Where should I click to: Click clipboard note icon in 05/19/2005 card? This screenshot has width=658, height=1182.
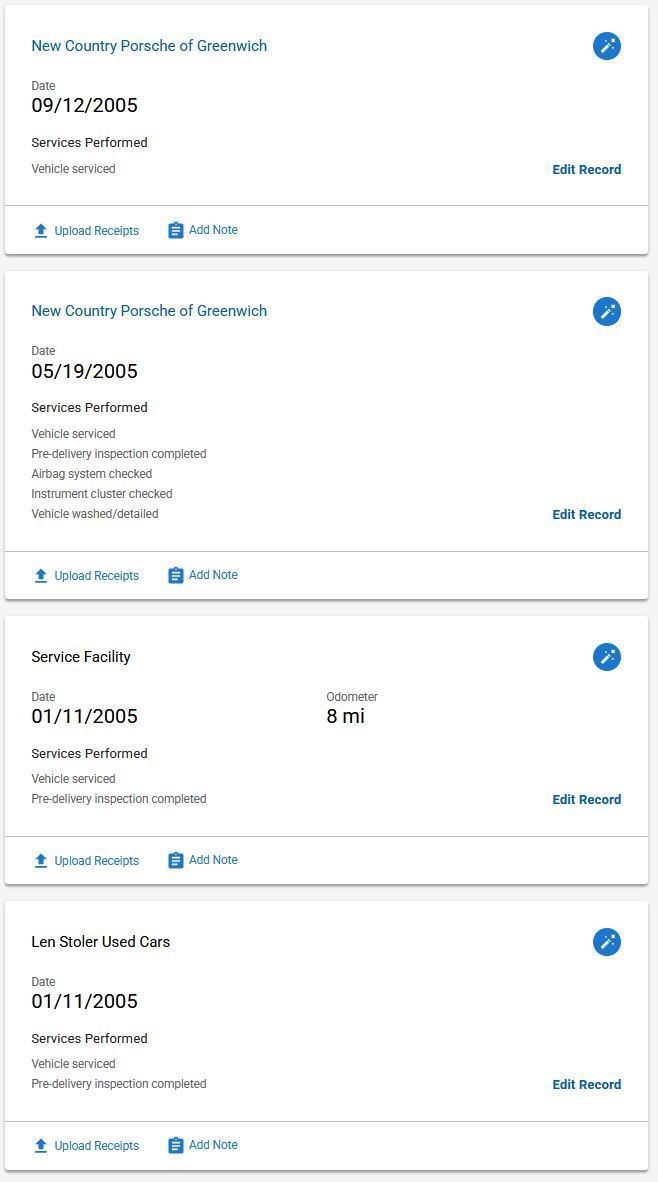coord(176,576)
